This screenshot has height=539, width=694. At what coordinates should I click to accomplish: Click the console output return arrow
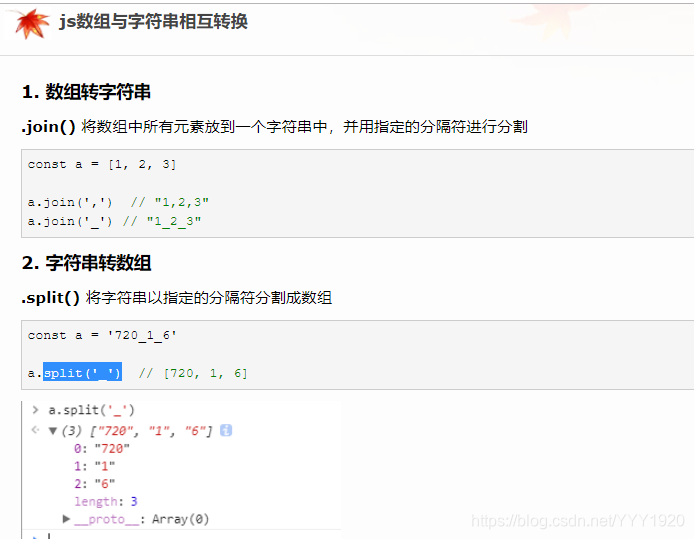click(x=35, y=430)
